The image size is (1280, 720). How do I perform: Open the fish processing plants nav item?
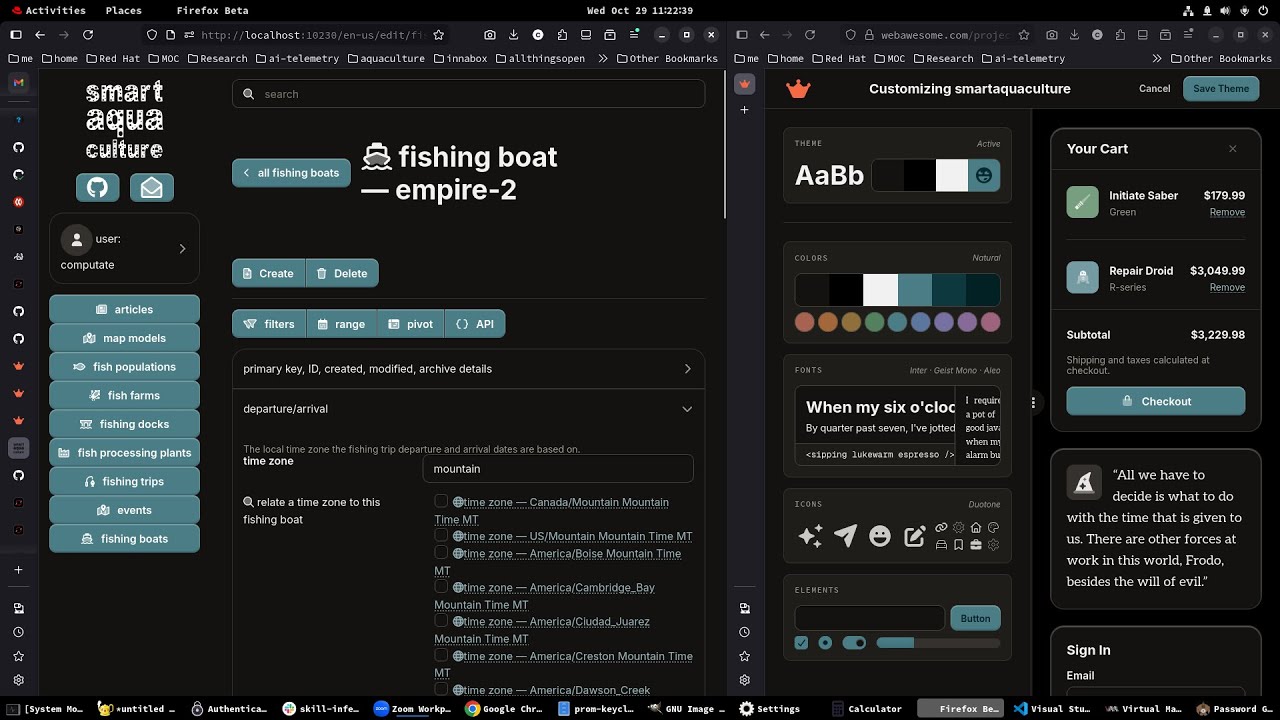124,453
